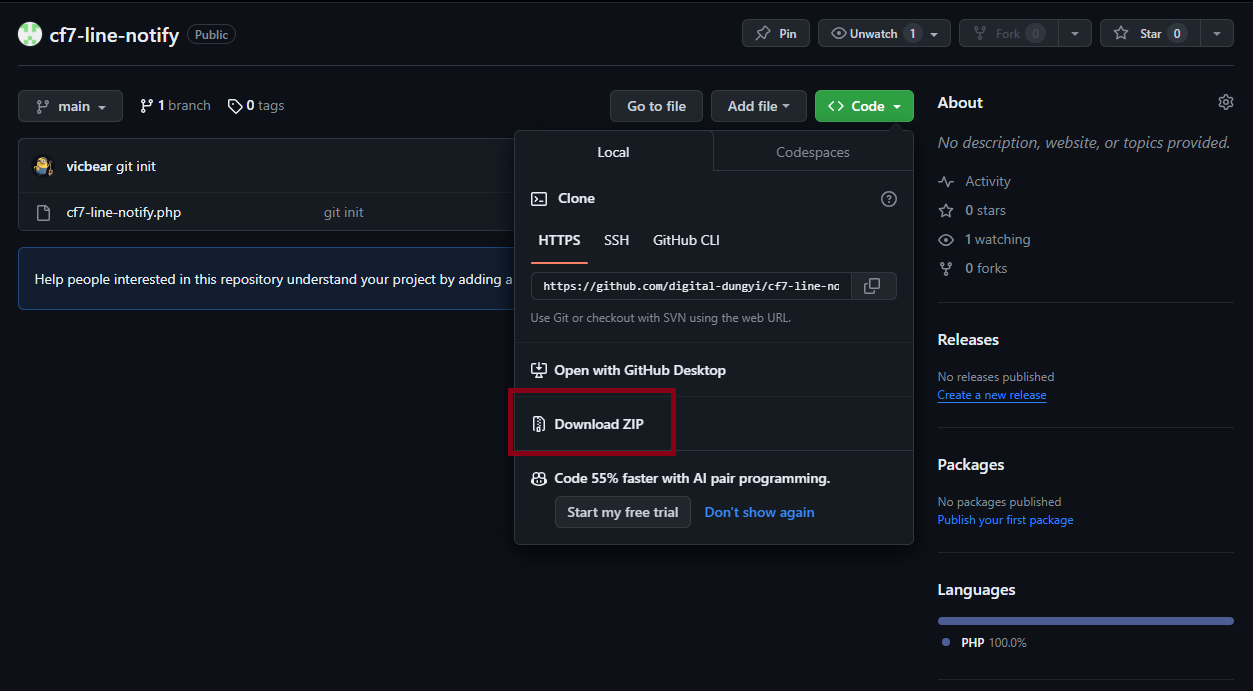Screen dimensions: 1253x691
Task: Open Create a new release link
Action: point(992,395)
